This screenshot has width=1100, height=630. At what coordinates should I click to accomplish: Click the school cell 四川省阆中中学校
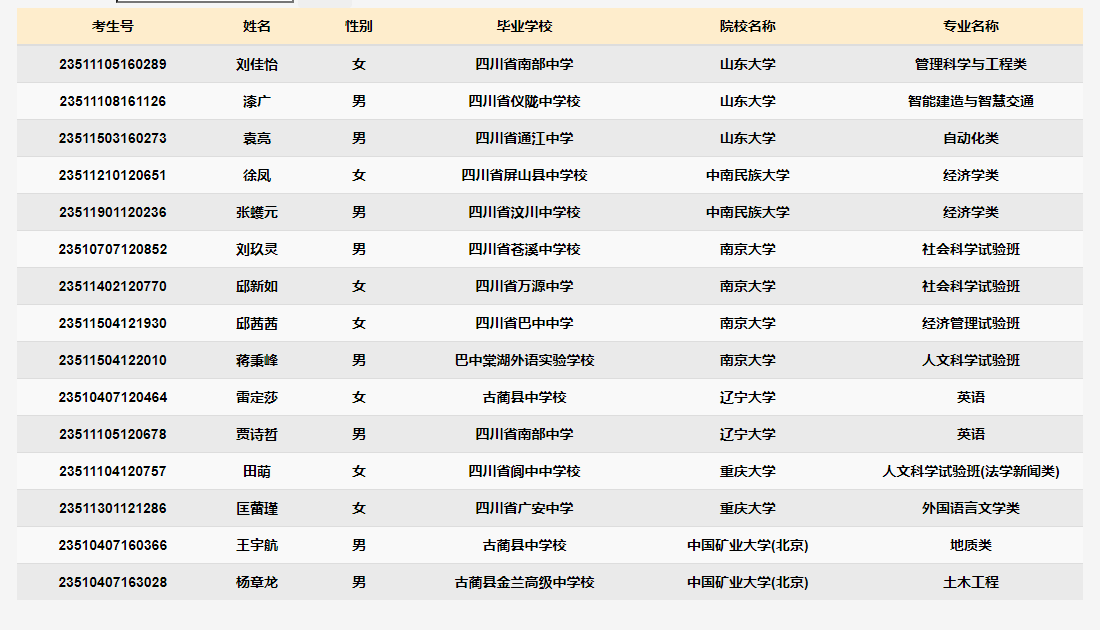(x=524, y=472)
